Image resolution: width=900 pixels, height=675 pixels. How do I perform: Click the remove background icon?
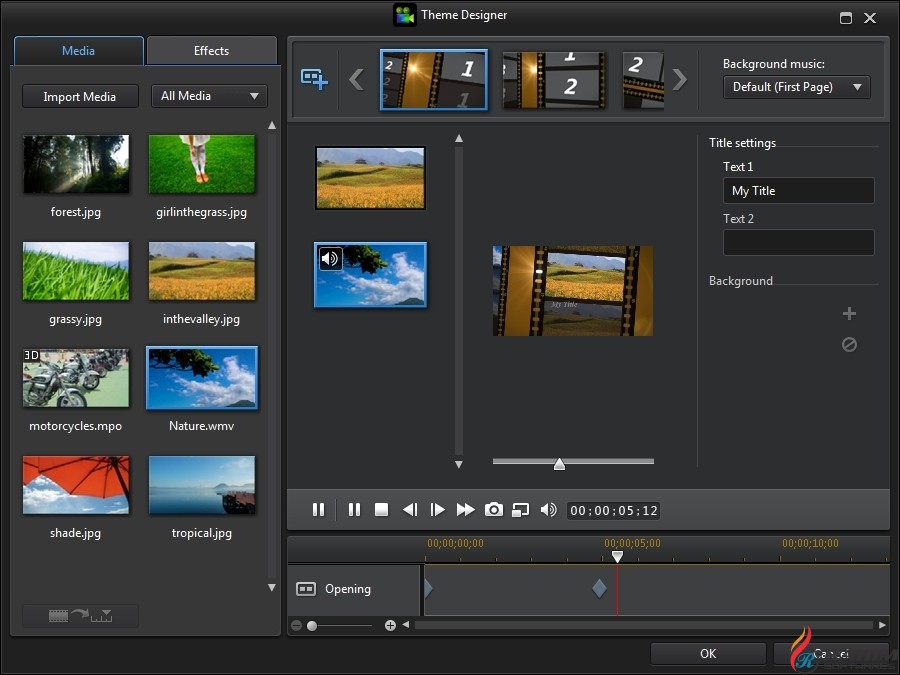849,345
